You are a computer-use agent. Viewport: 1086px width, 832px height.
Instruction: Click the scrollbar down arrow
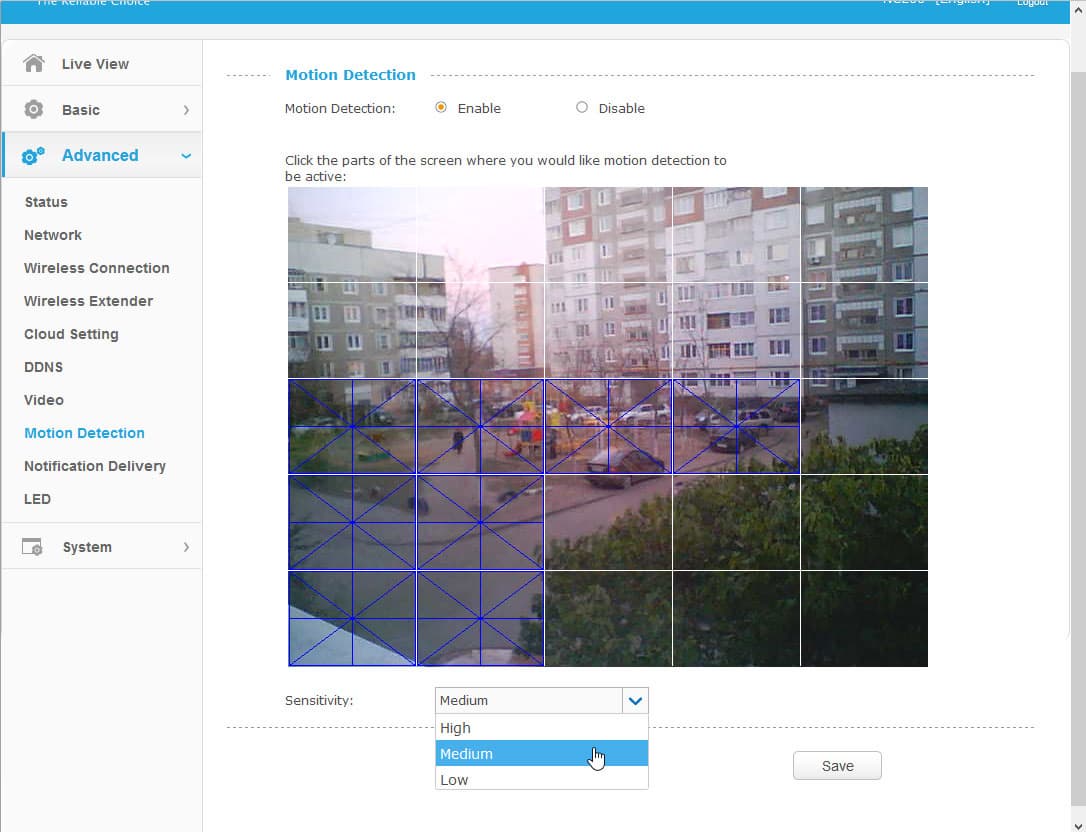tap(1078, 824)
